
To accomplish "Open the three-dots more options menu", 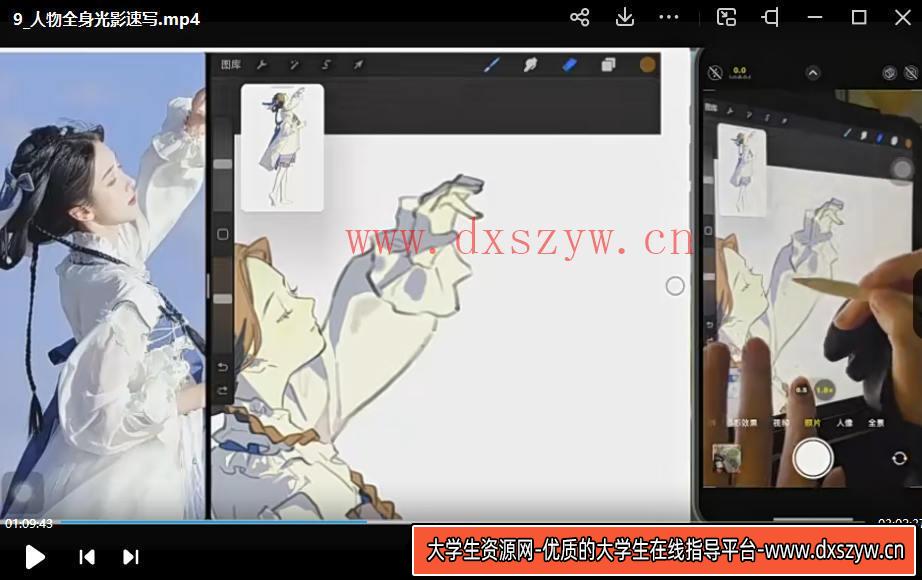I will point(669,17).
